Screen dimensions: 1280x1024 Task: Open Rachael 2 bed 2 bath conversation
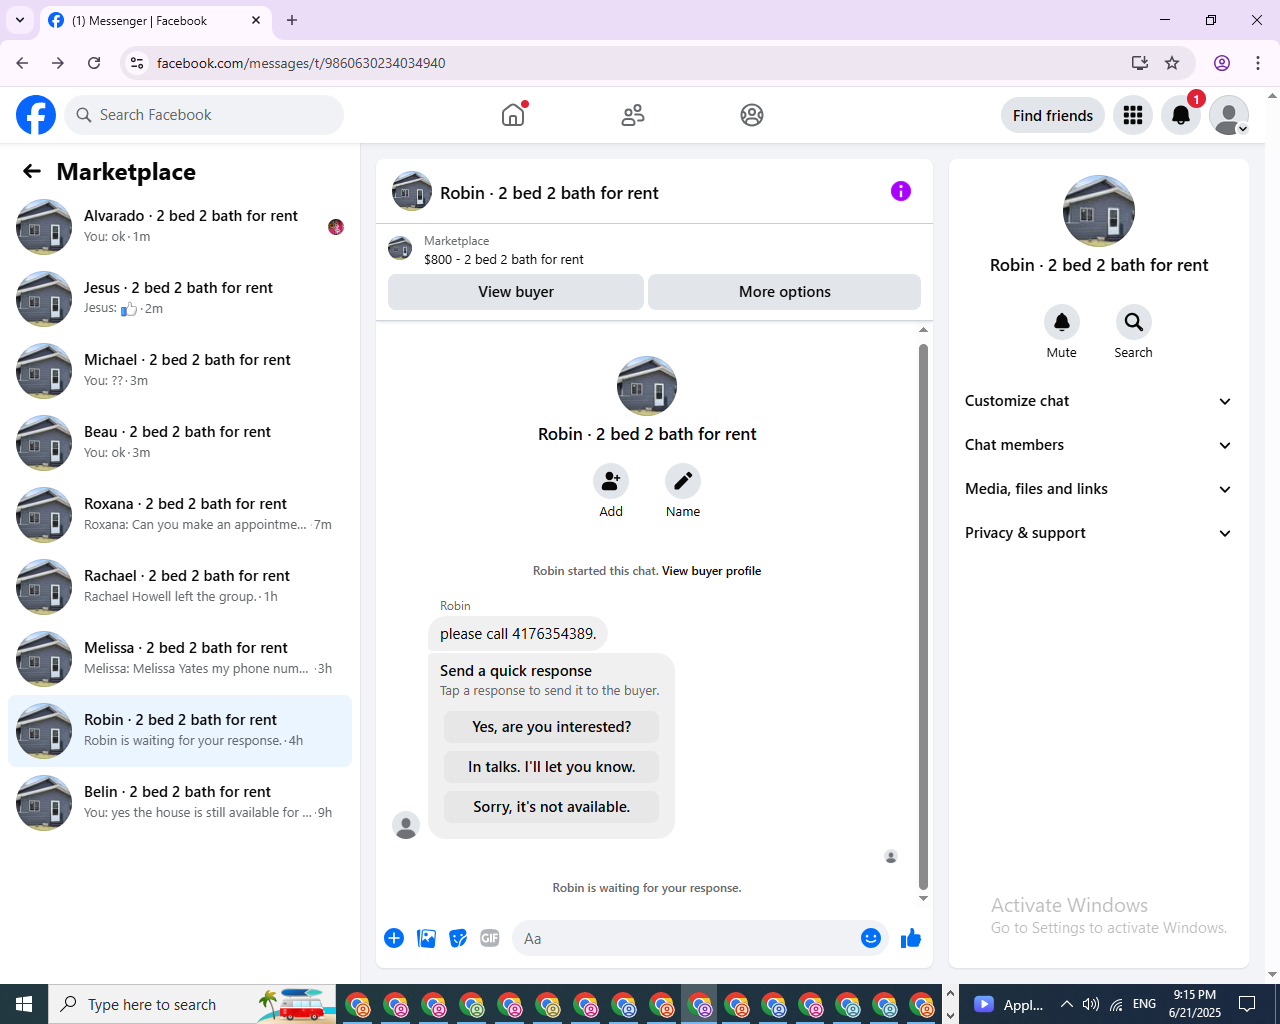click(x=180, y=587)
